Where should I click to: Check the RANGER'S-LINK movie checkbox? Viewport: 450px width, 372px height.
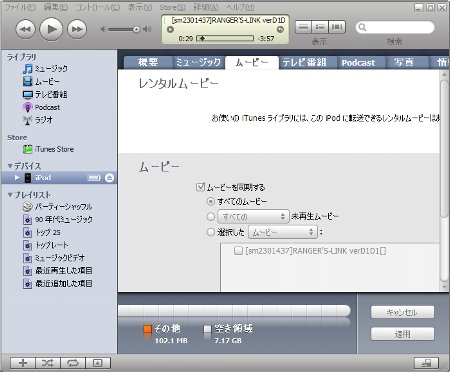click(238, 251)
